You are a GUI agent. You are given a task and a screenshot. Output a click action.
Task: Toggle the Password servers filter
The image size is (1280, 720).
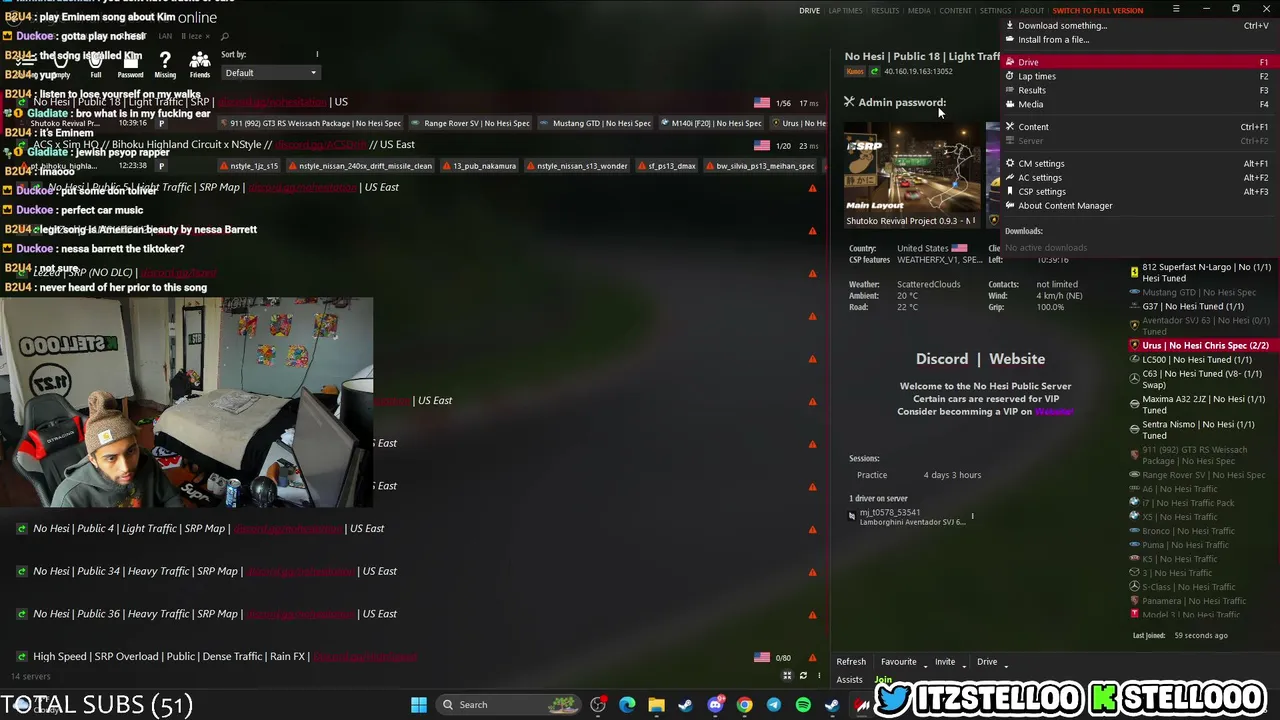coord(130,65)
